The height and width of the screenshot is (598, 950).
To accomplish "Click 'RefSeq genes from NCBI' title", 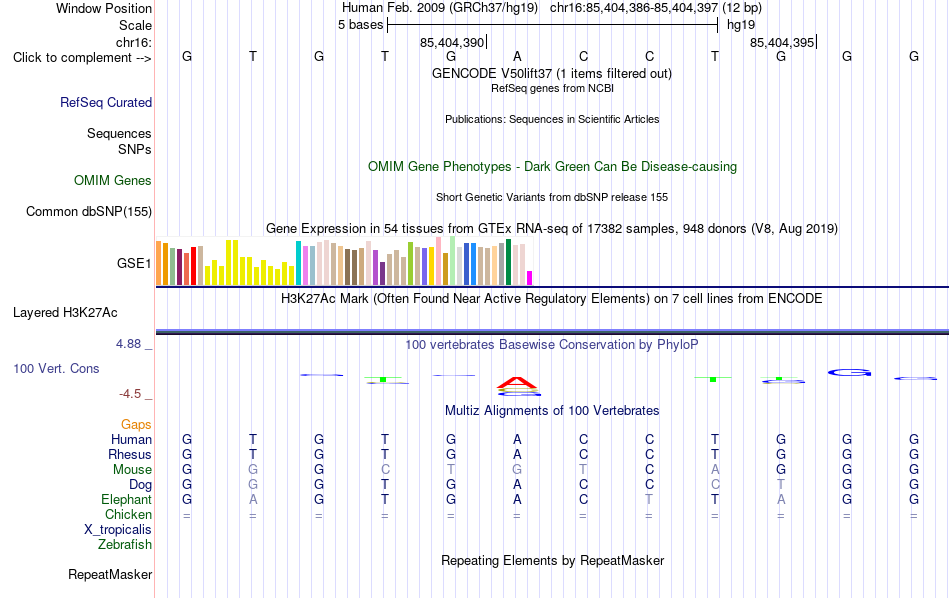I will (x=553, y=88).
